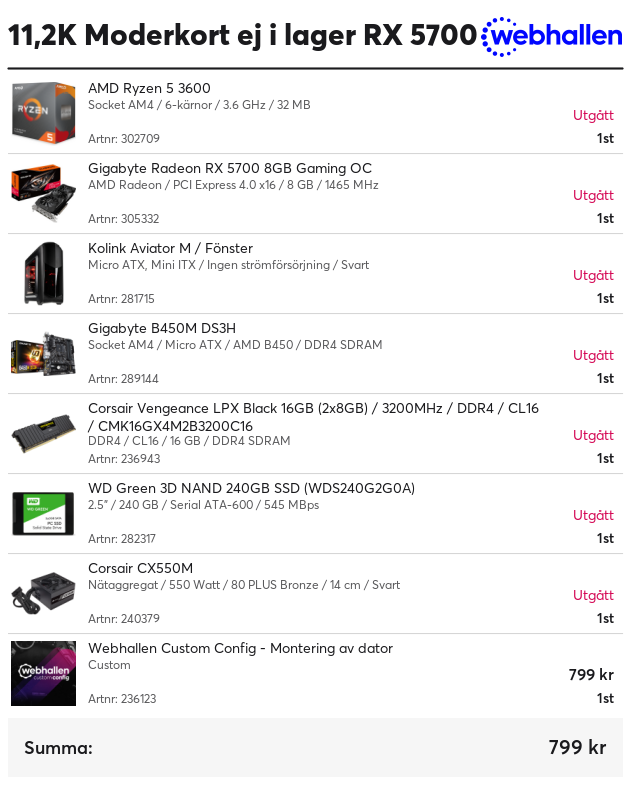630x786 pixels.
Task: Select the Kolink Aviator M / Fönster title
Action: 170,248
